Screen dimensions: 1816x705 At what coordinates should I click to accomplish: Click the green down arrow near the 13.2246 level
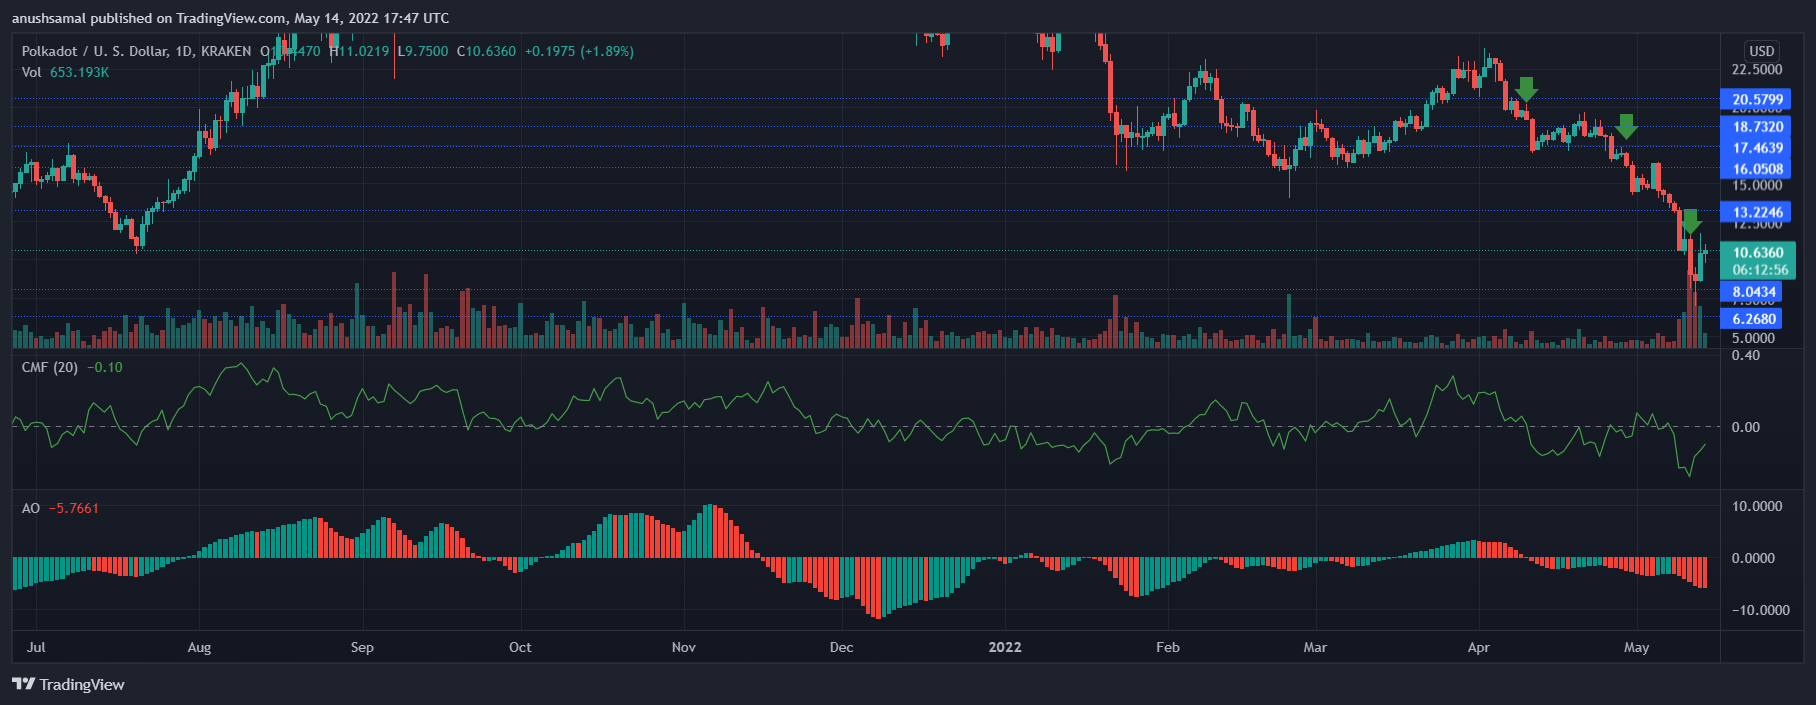click(1690, 222)
